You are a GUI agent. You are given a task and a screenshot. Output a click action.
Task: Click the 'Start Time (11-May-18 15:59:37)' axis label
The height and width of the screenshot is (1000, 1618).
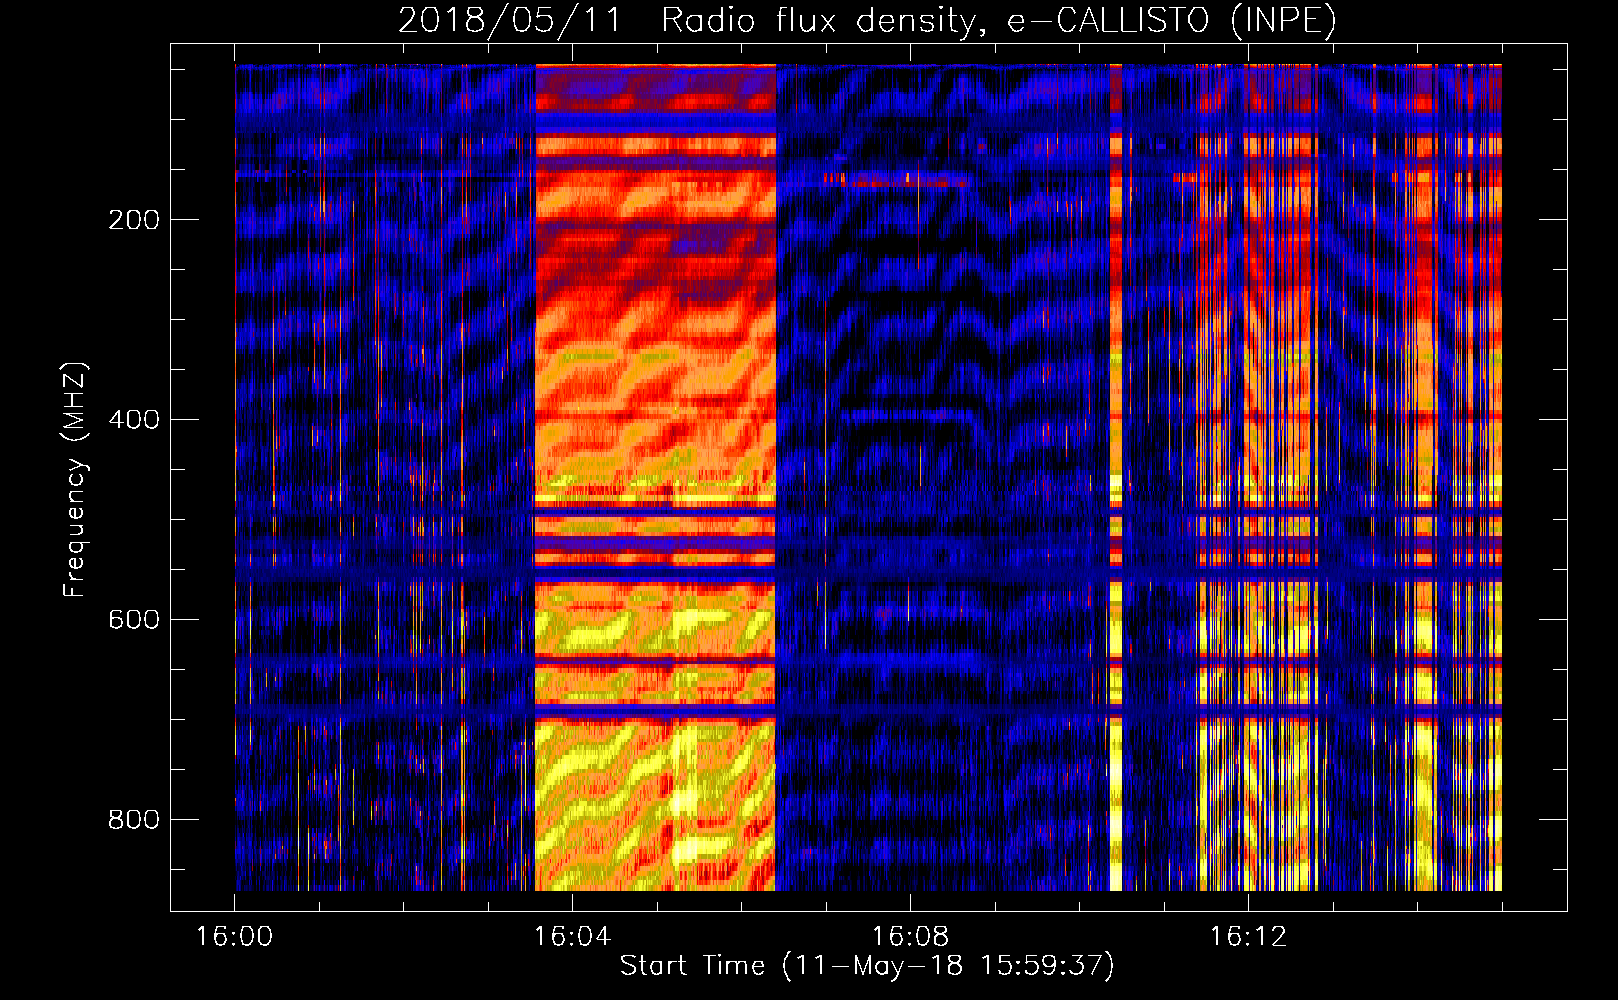(x=867, y=966)
